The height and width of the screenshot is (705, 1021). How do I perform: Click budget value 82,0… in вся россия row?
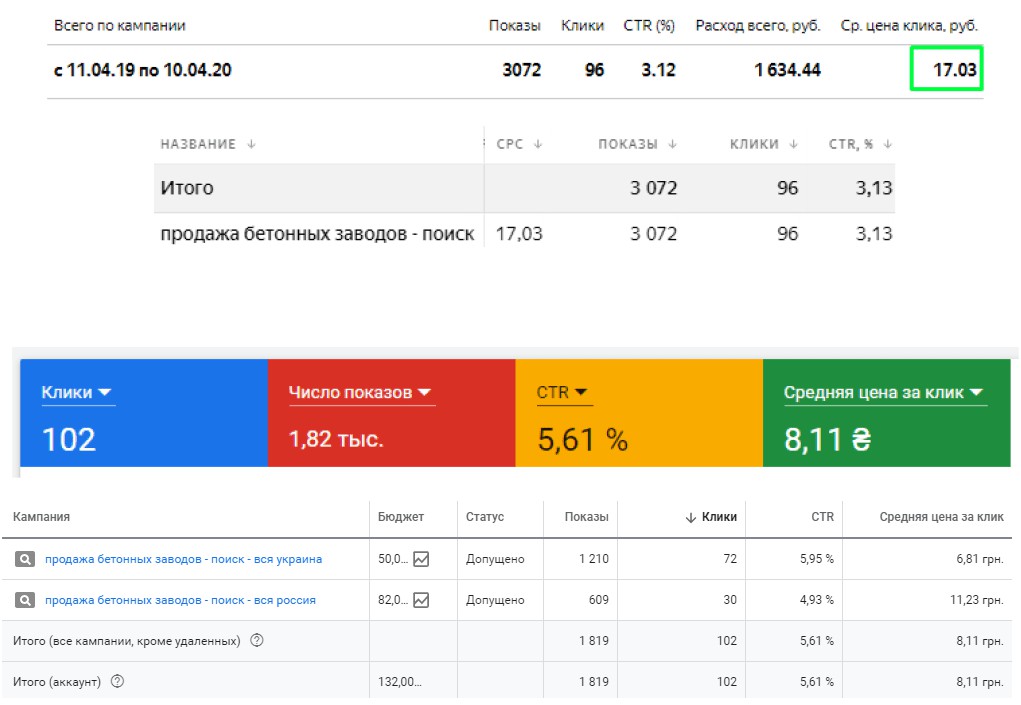393,600
